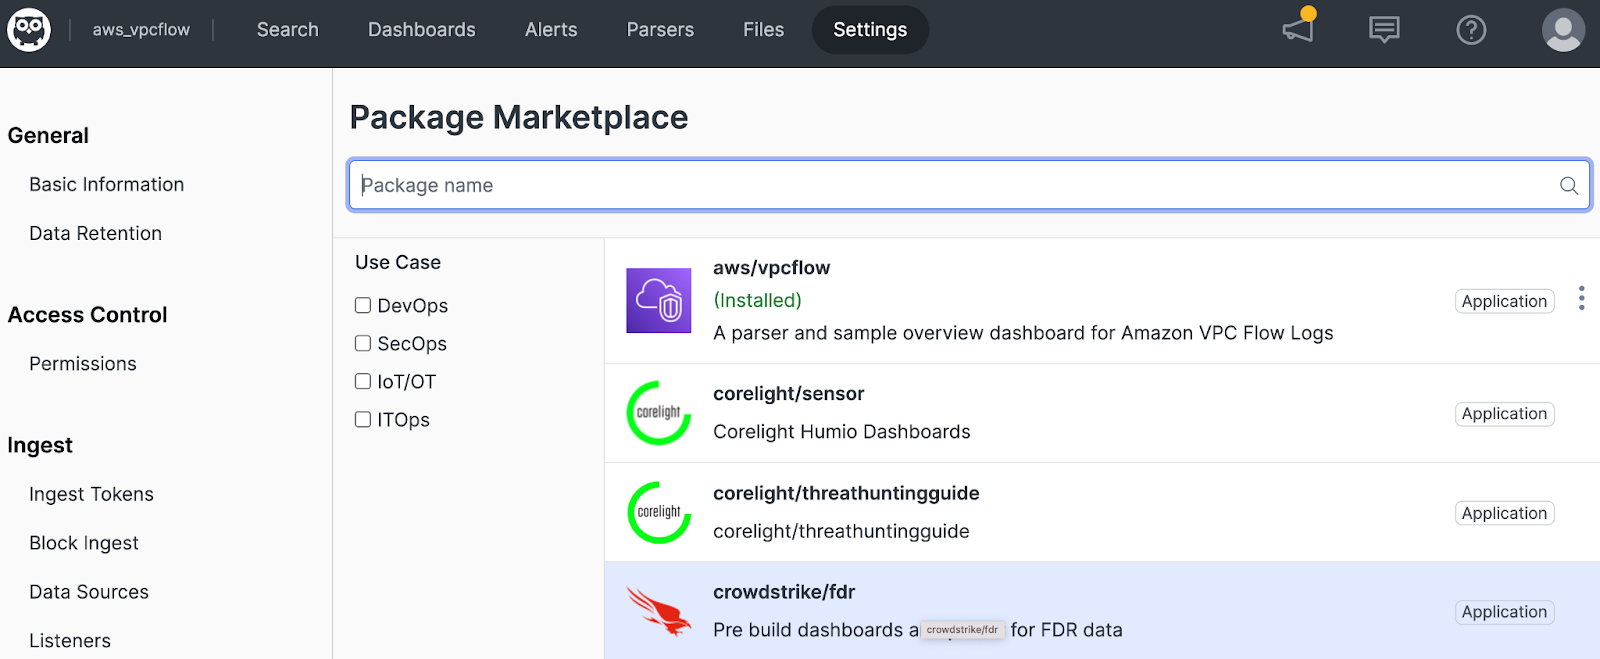Viewport: 1600px width, 659px height.
Task: Click the Package Marketplace heading
Action: (519, 117)
